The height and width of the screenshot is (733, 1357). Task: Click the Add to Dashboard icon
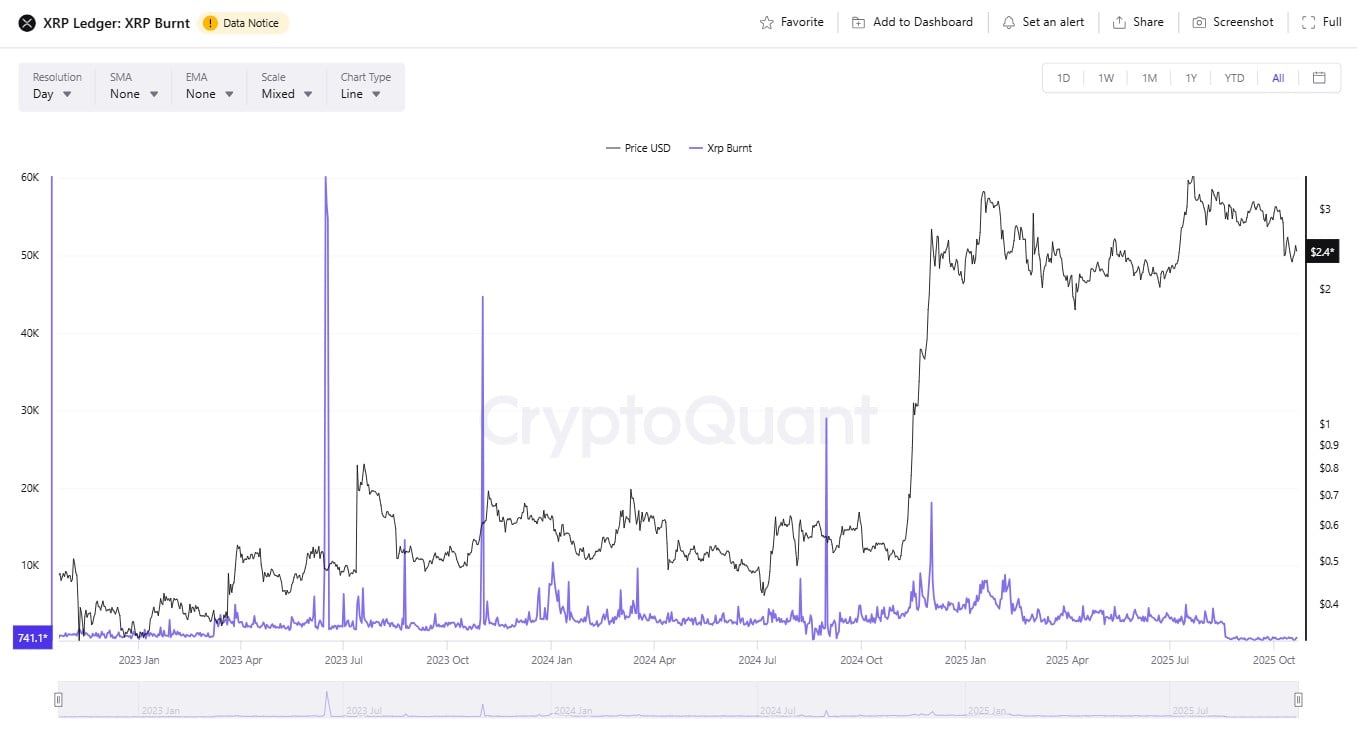(858, 22)
